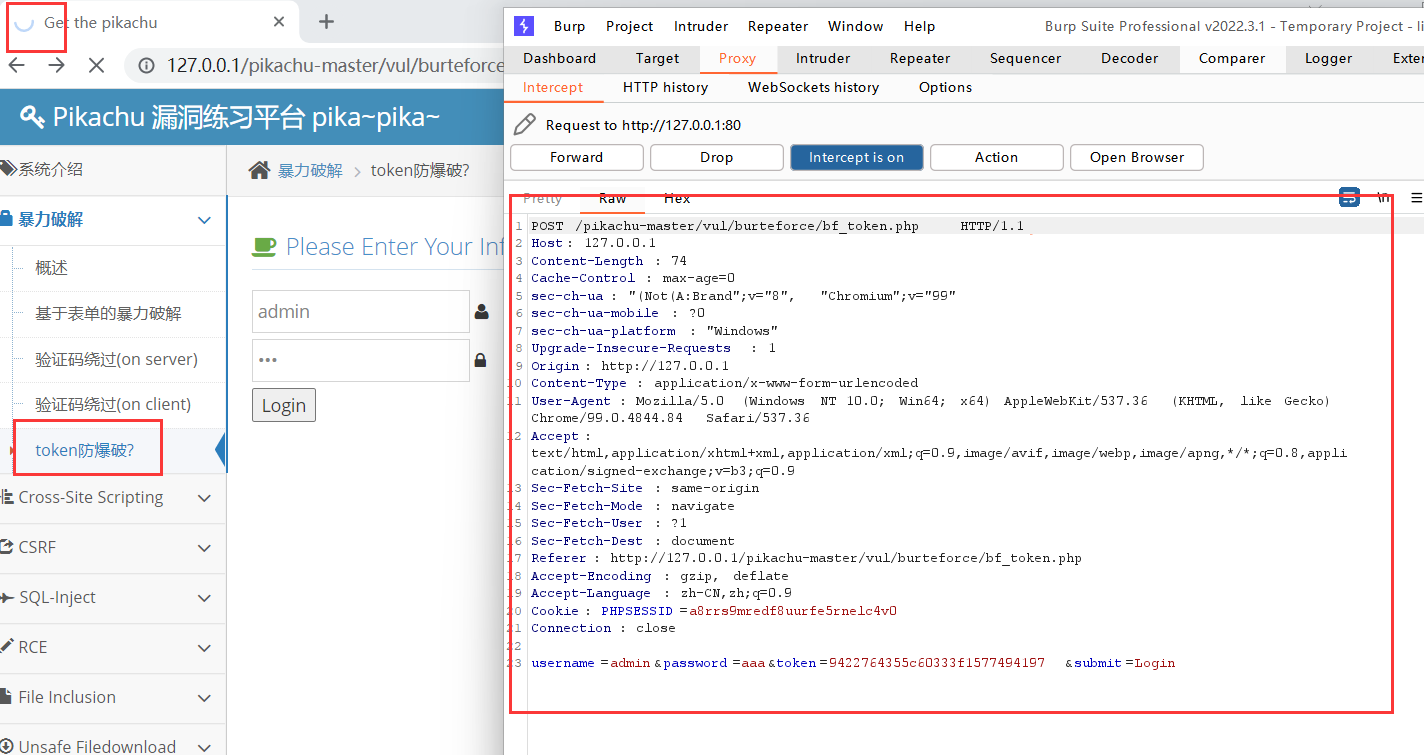1424x755 pixels.
Task: Open the Project menu
Action: pyautogui.click(x=630, y=26)
